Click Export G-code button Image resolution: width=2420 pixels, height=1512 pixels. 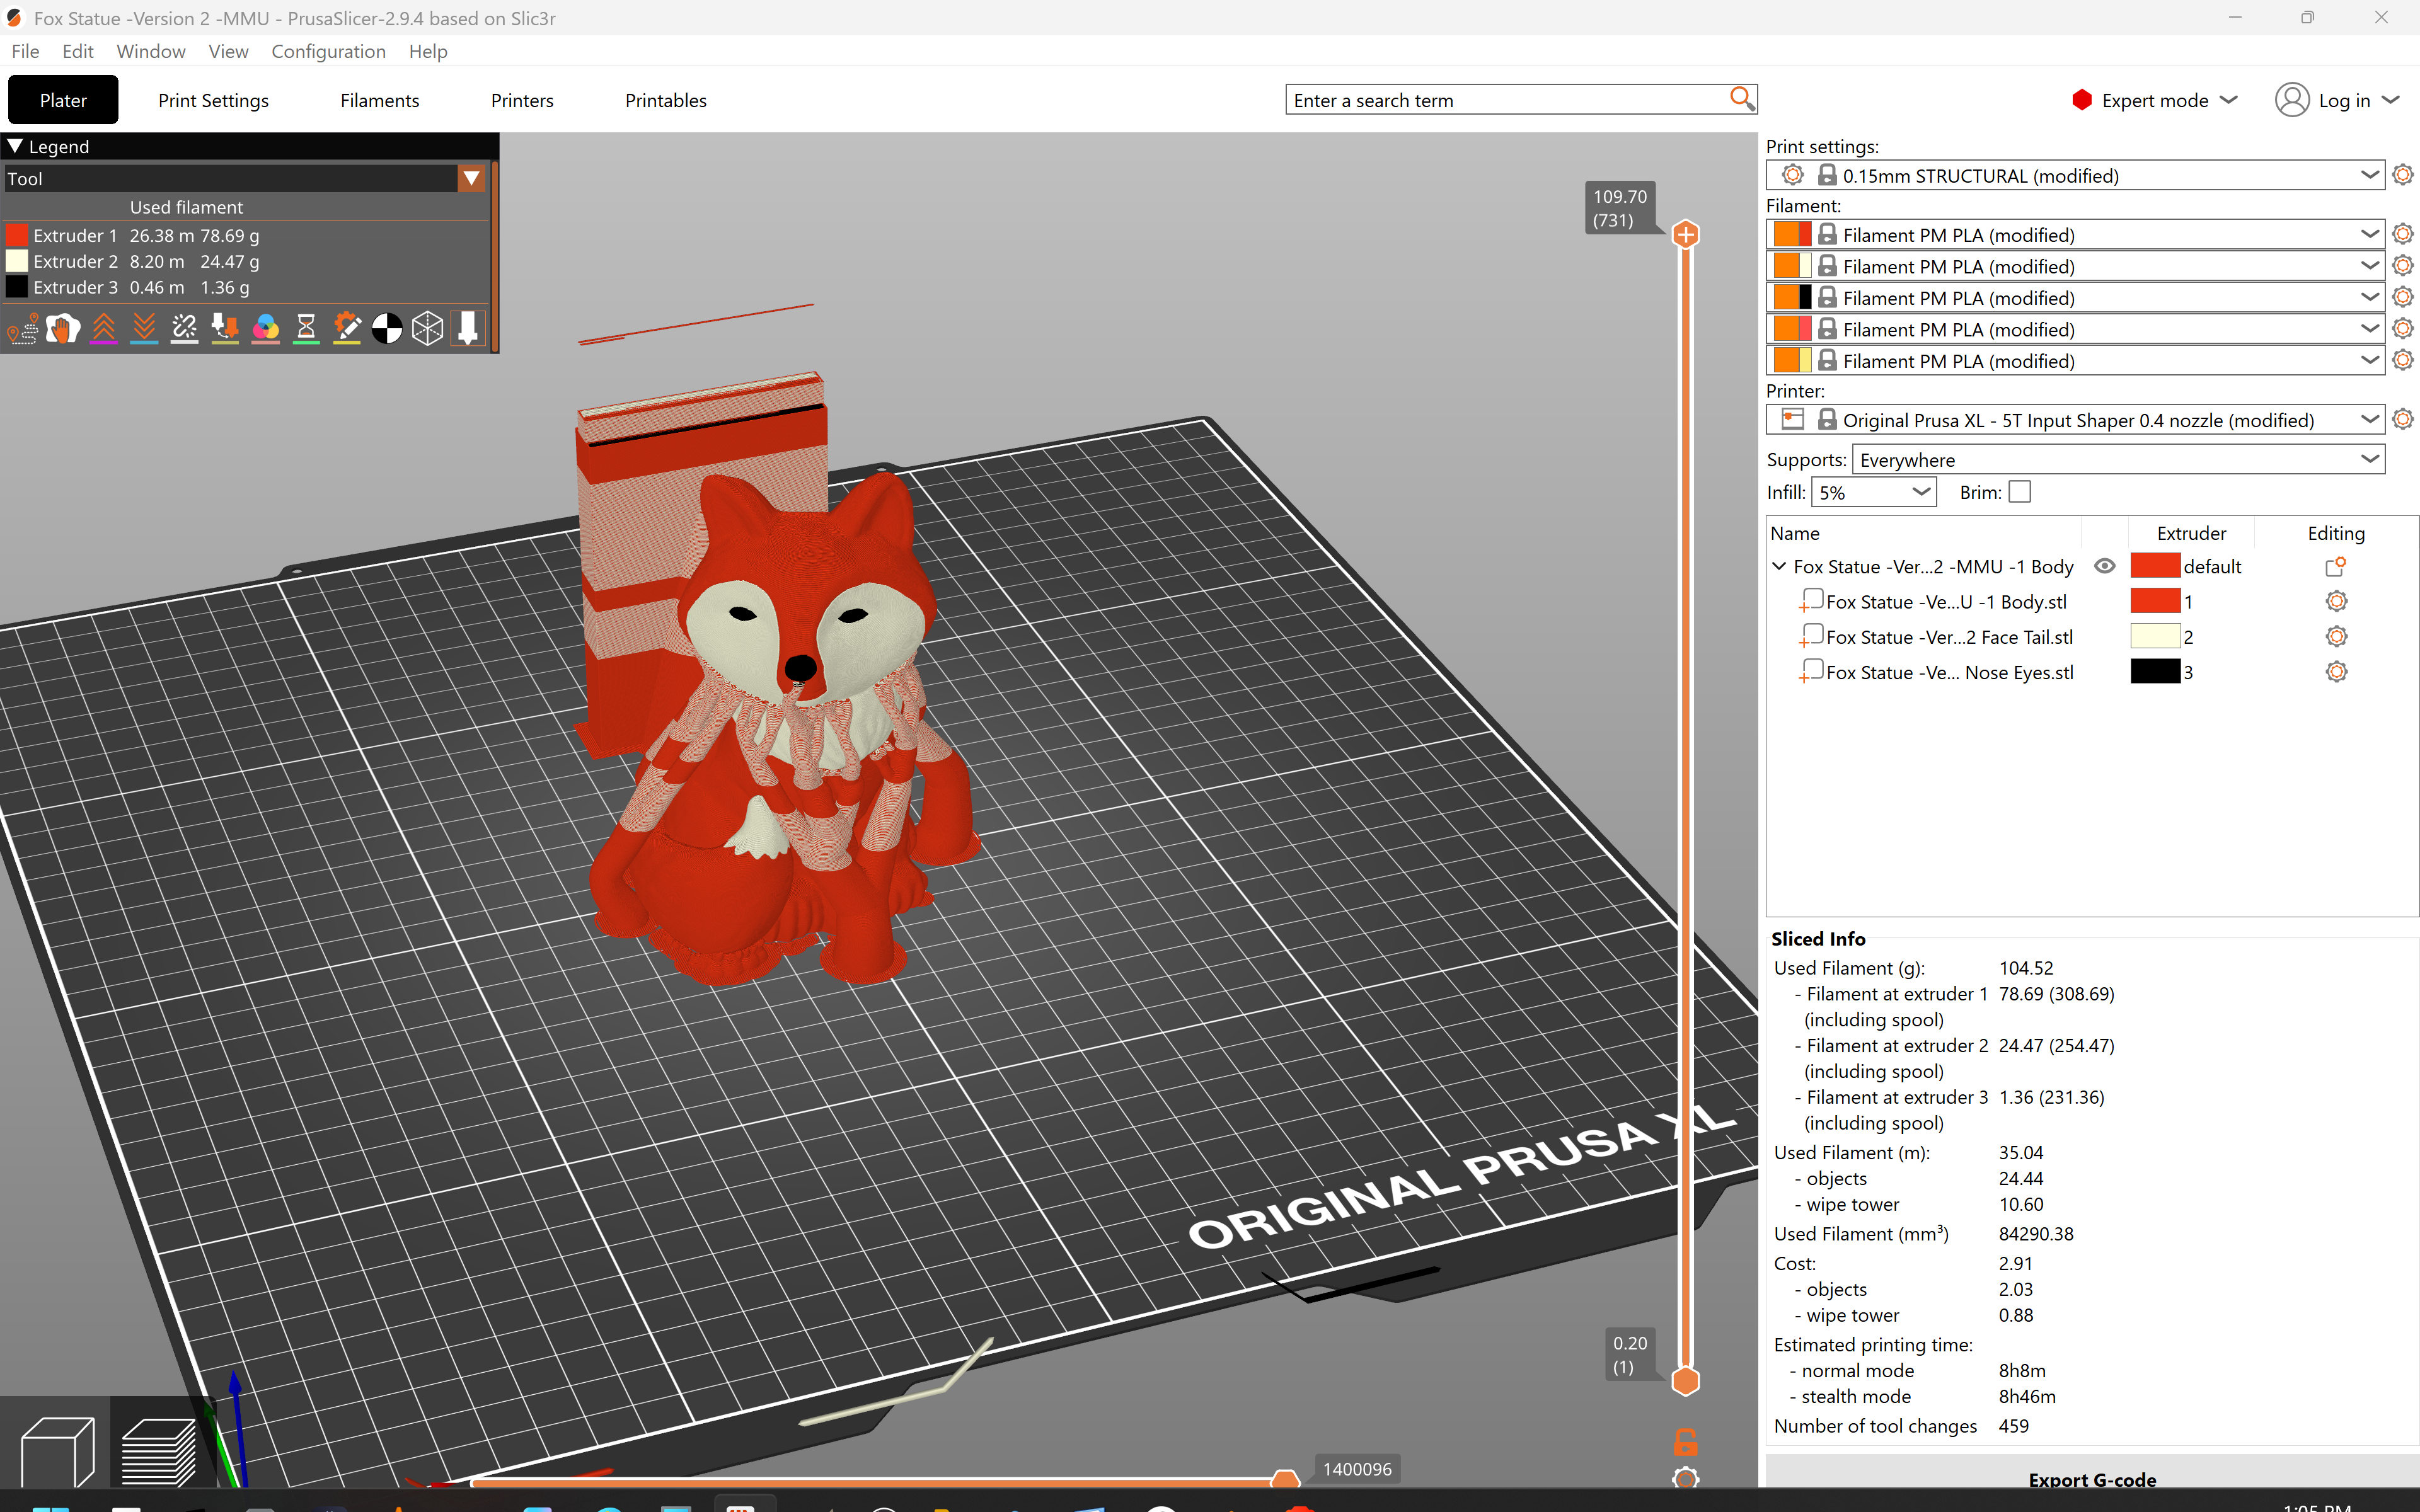coord(2092,1479)
